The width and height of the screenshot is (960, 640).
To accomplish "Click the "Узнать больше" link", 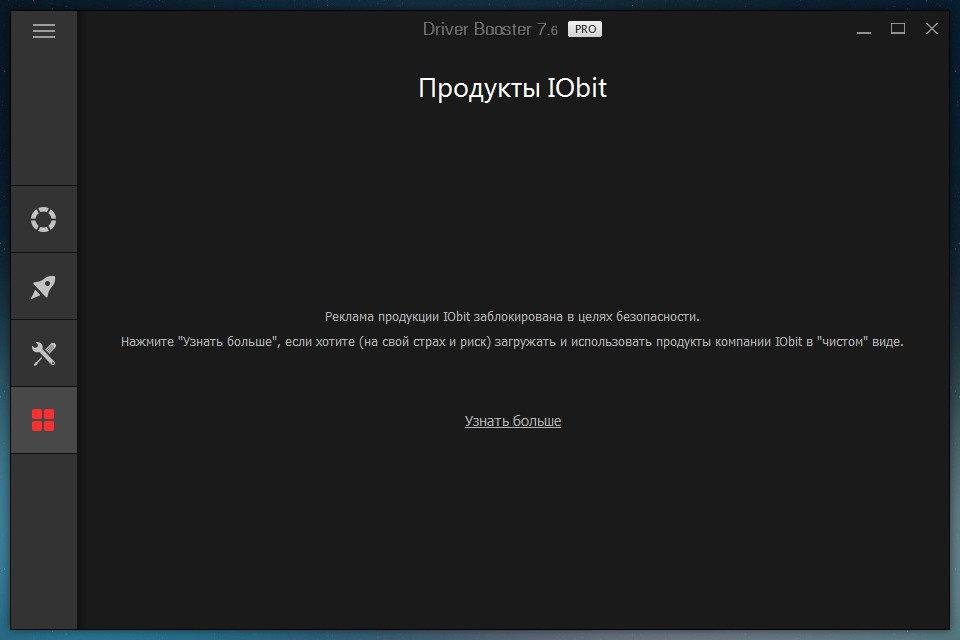I will [512, 421].
